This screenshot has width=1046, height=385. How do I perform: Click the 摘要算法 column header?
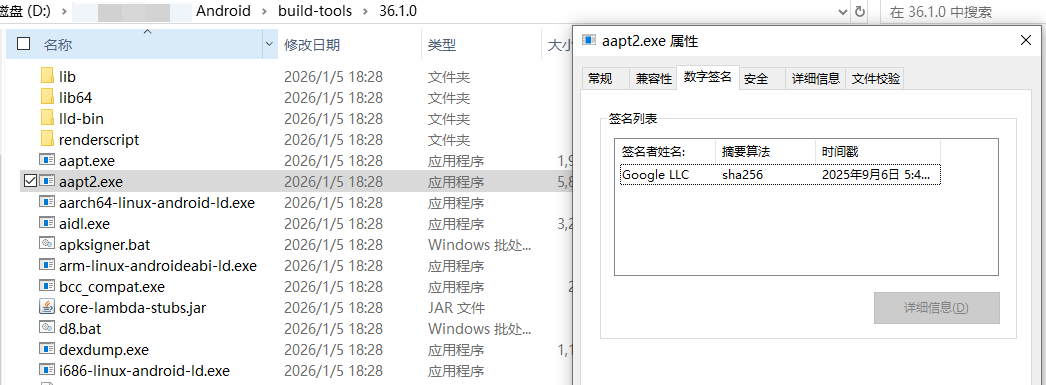coord(766,152)
